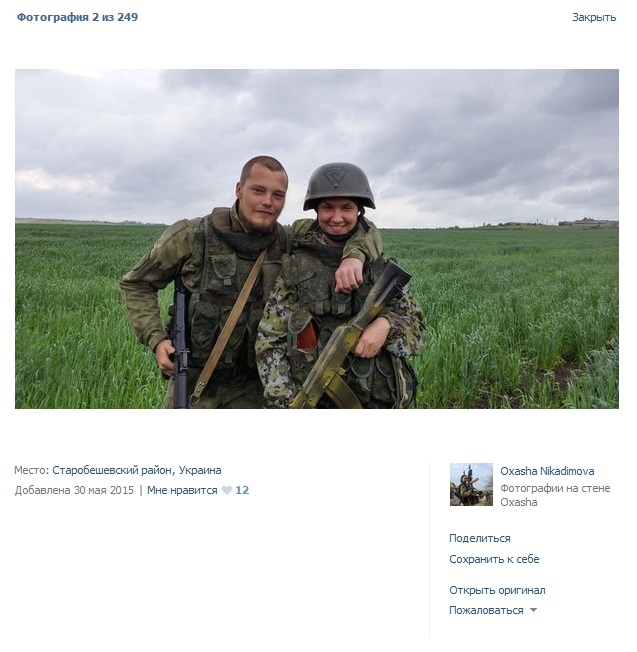Click Поделиться to share photo
This screenshot has width=637, height=652.
point(479,538)
